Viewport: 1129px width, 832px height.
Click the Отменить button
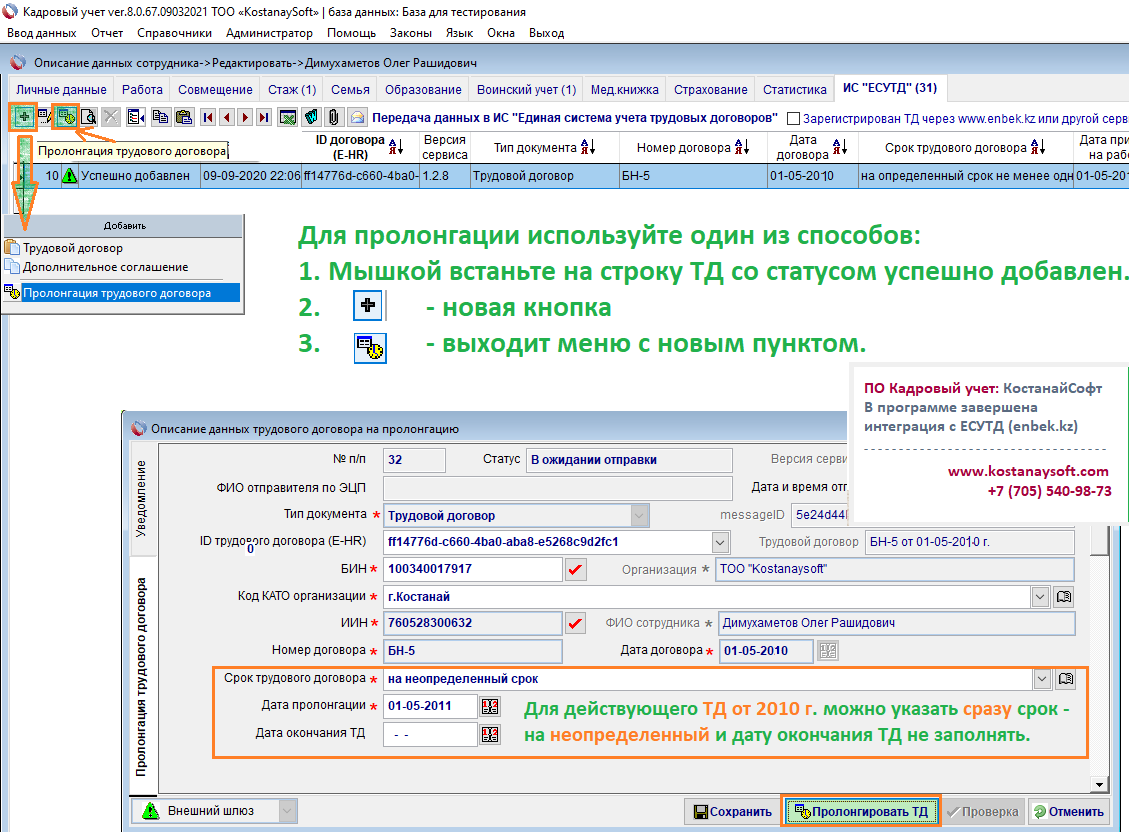coord(1069,812)
